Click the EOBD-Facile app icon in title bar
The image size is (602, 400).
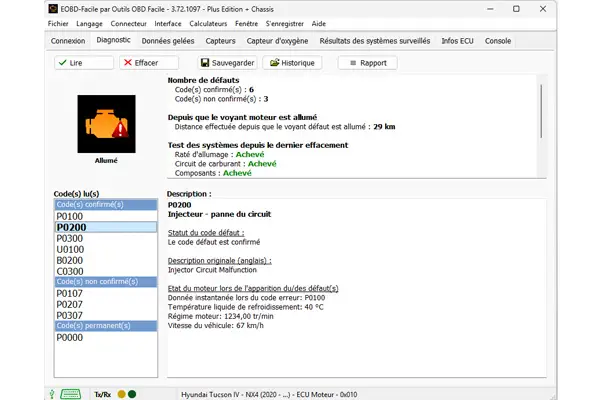53,9
